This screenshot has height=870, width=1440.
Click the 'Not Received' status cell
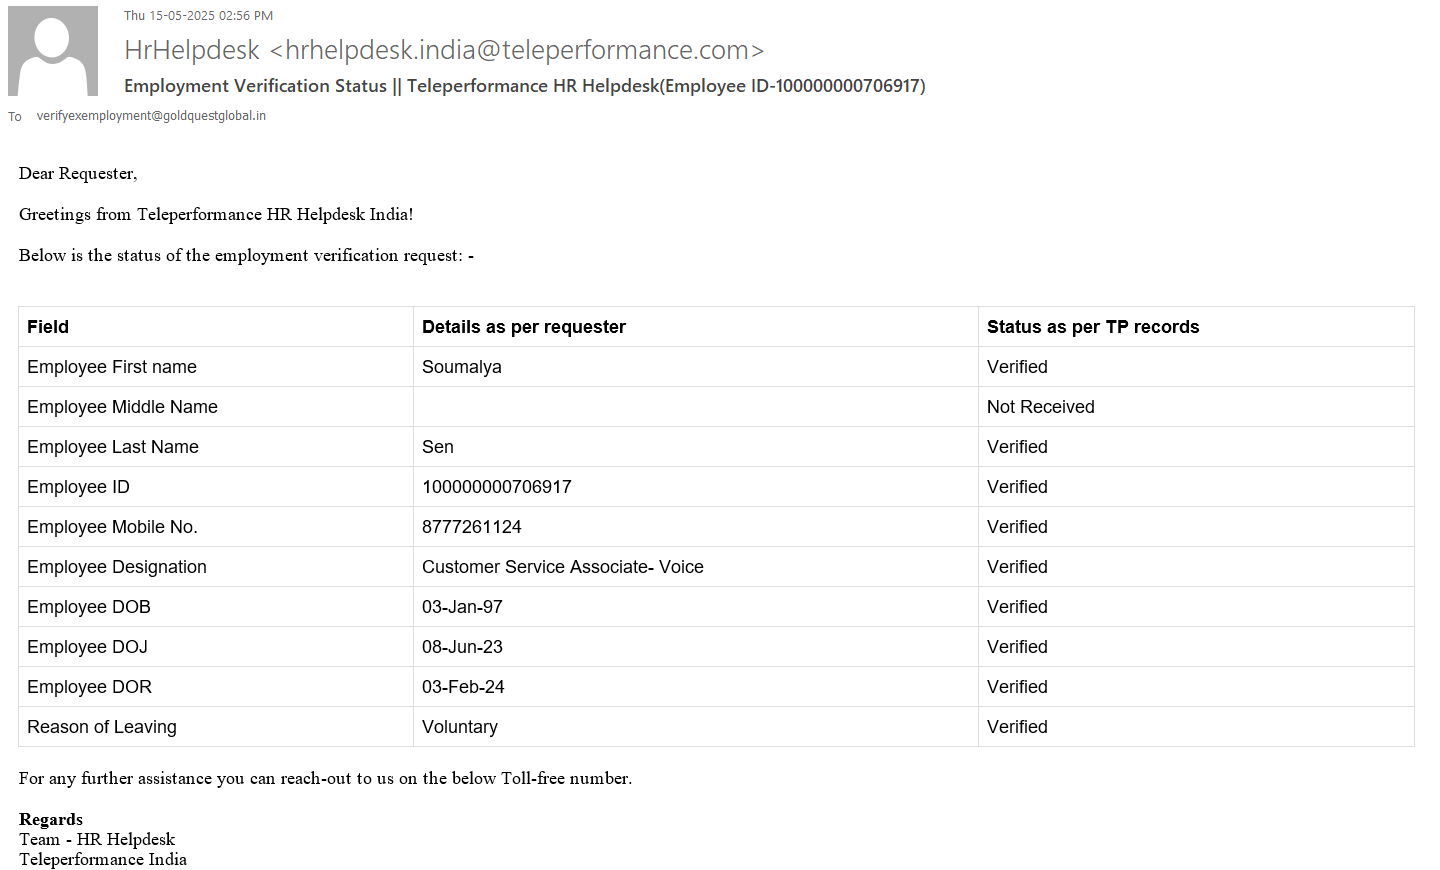tap(1041, 407)
